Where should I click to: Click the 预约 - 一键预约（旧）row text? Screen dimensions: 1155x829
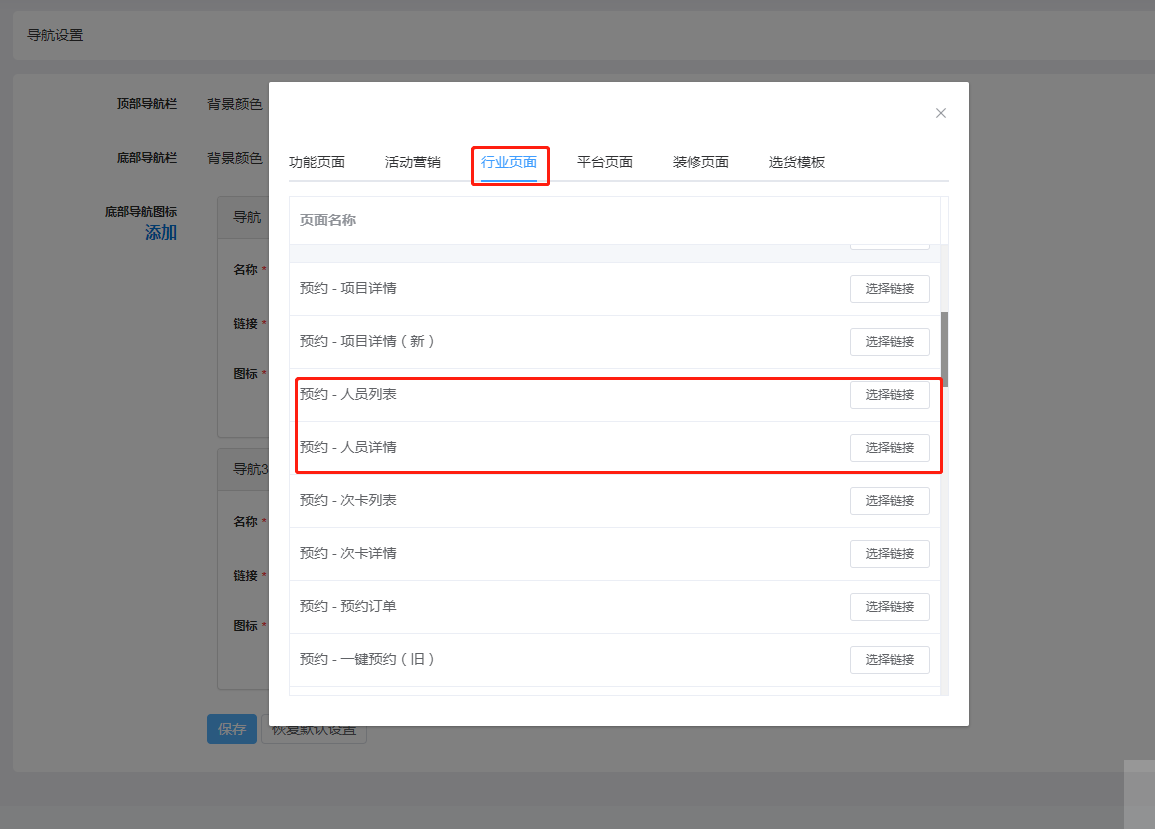[x=368, y=660]
